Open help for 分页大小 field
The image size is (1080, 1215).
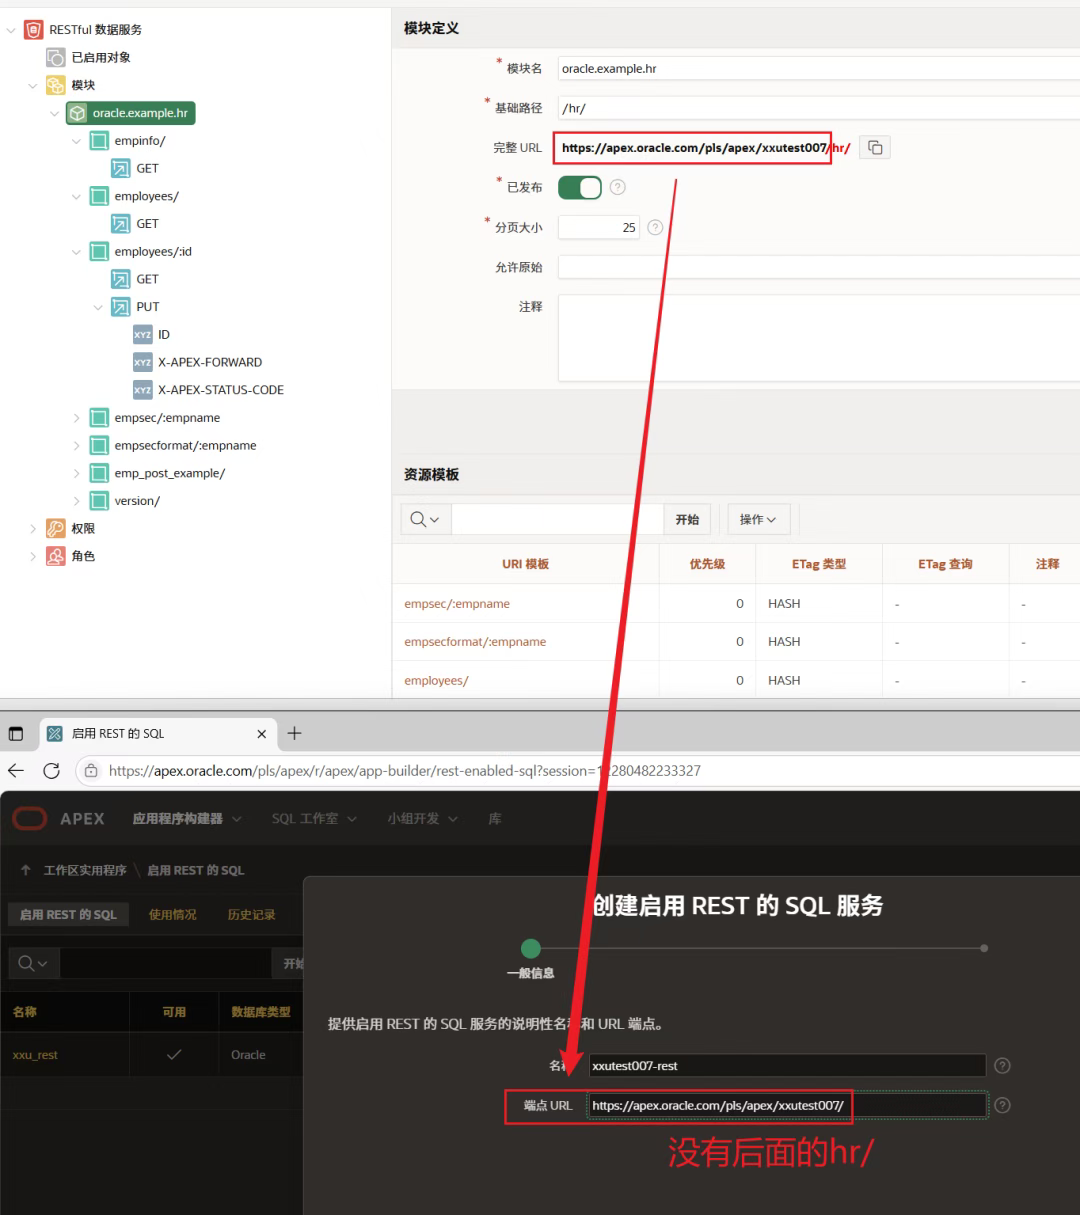click(x=655, y=227)
